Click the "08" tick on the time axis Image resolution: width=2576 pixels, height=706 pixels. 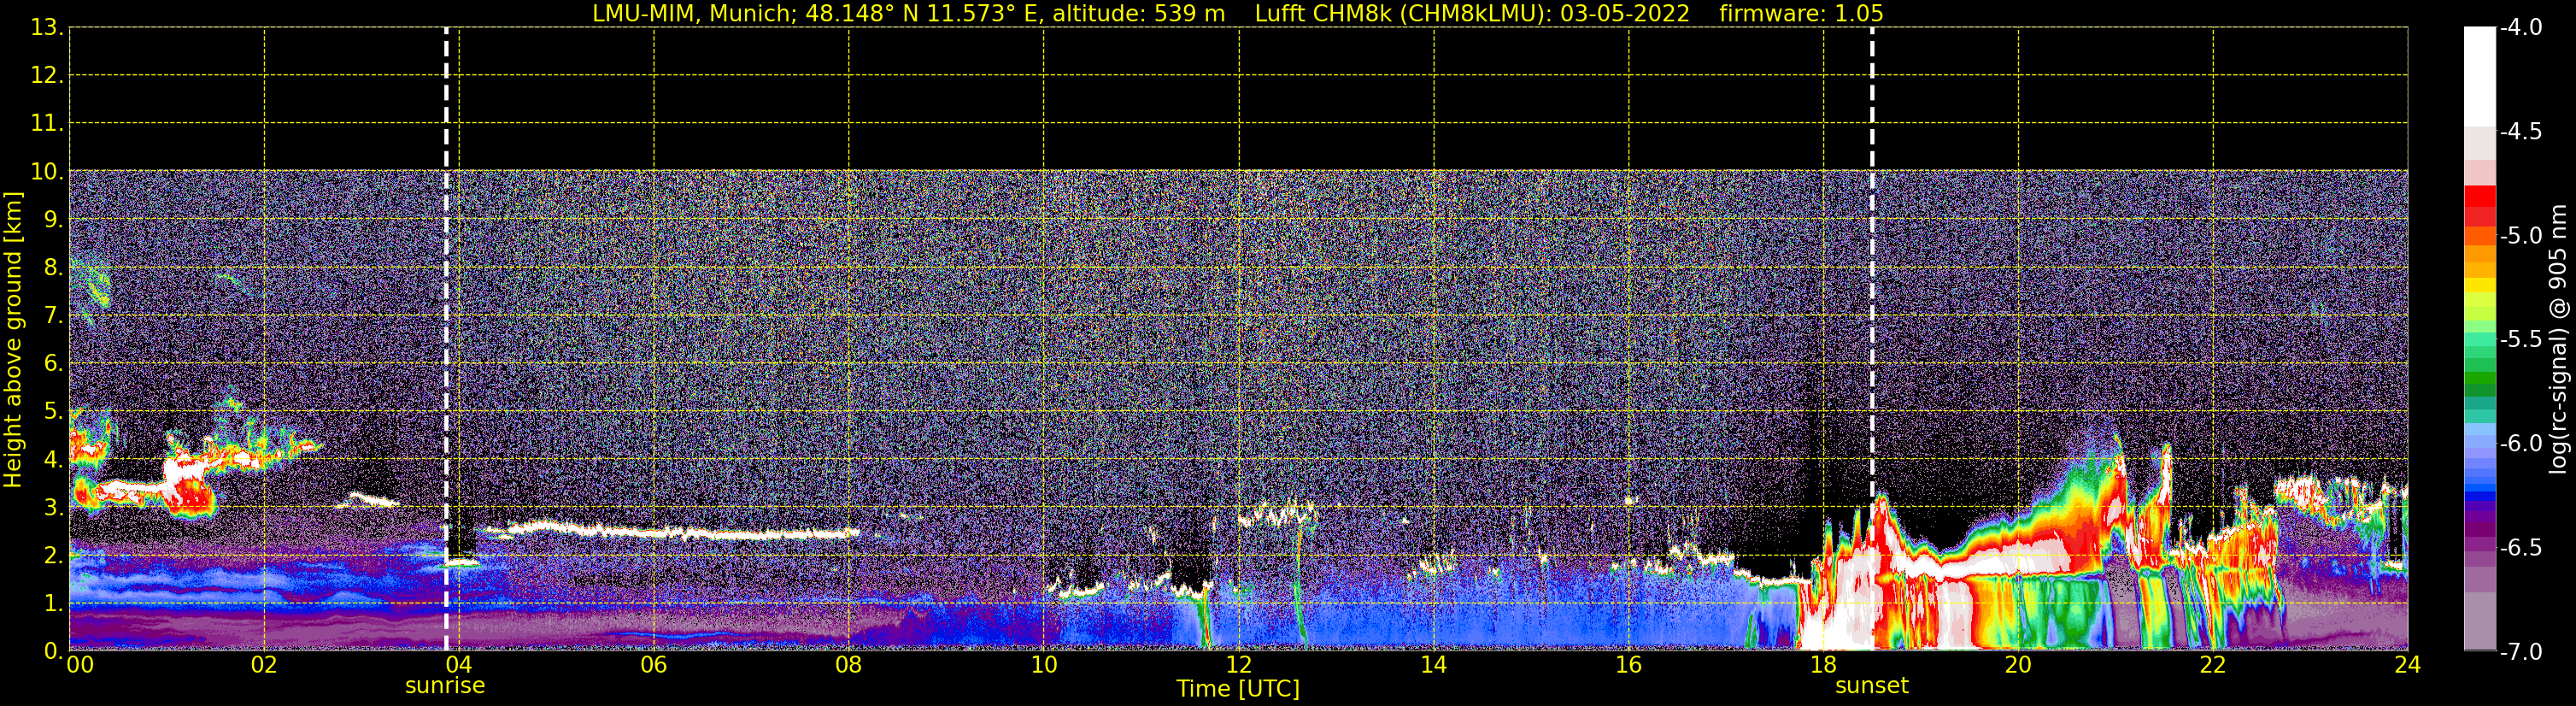pos(849,665)
